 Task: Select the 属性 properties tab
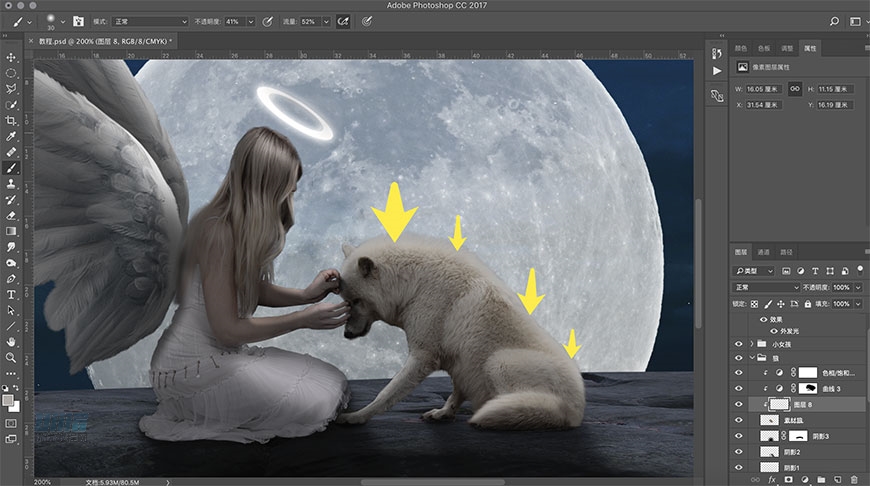tap(810, 48)
